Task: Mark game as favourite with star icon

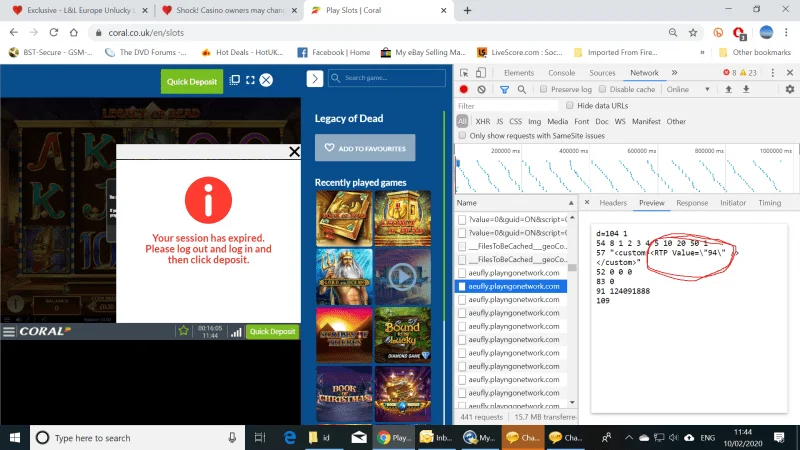Action: coord(184,331)
